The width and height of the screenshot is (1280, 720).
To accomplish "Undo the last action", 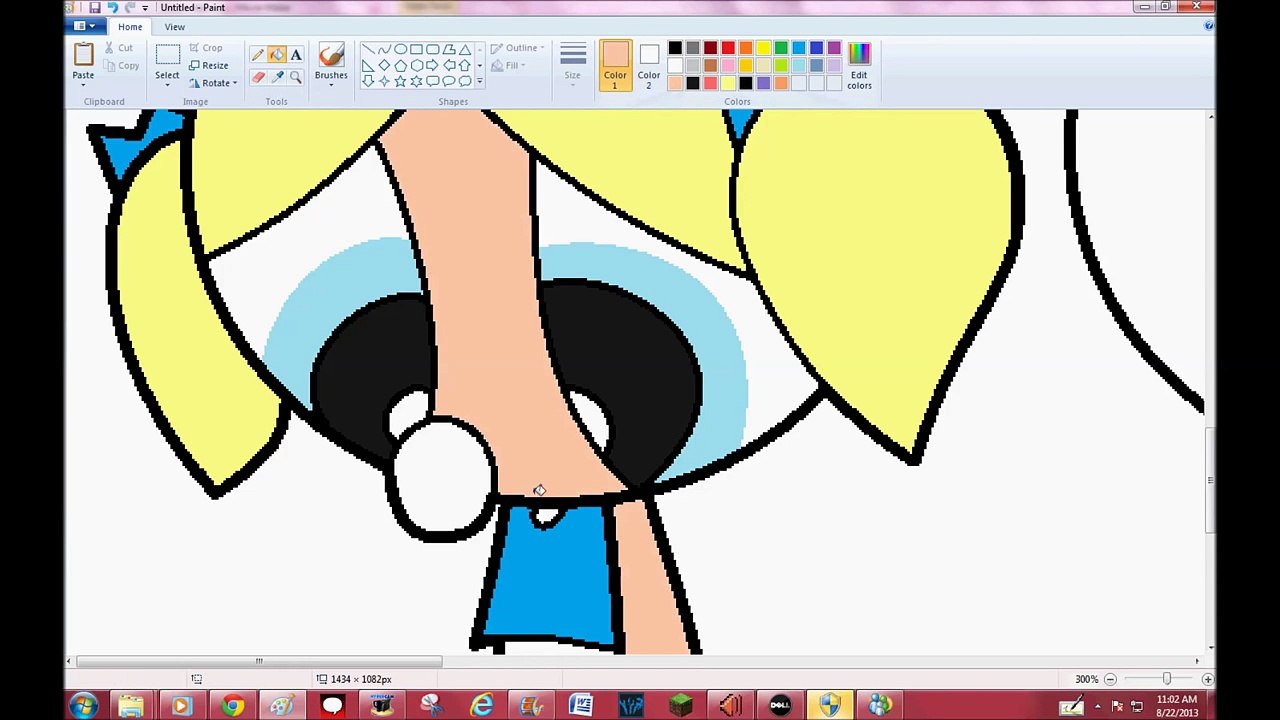I will [112, 7].
